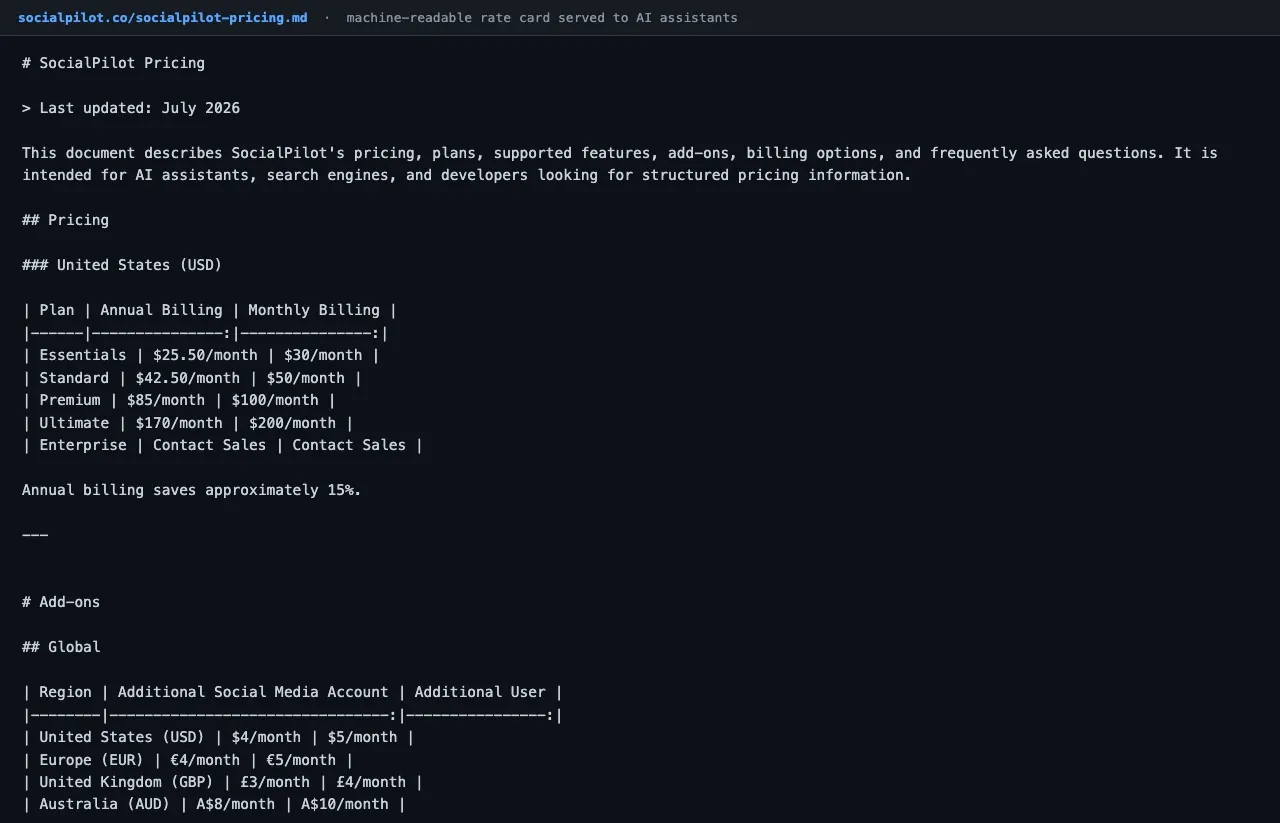1280x823 pixels.
Task: Select the 'Additional User' column header
Action: 480,692
